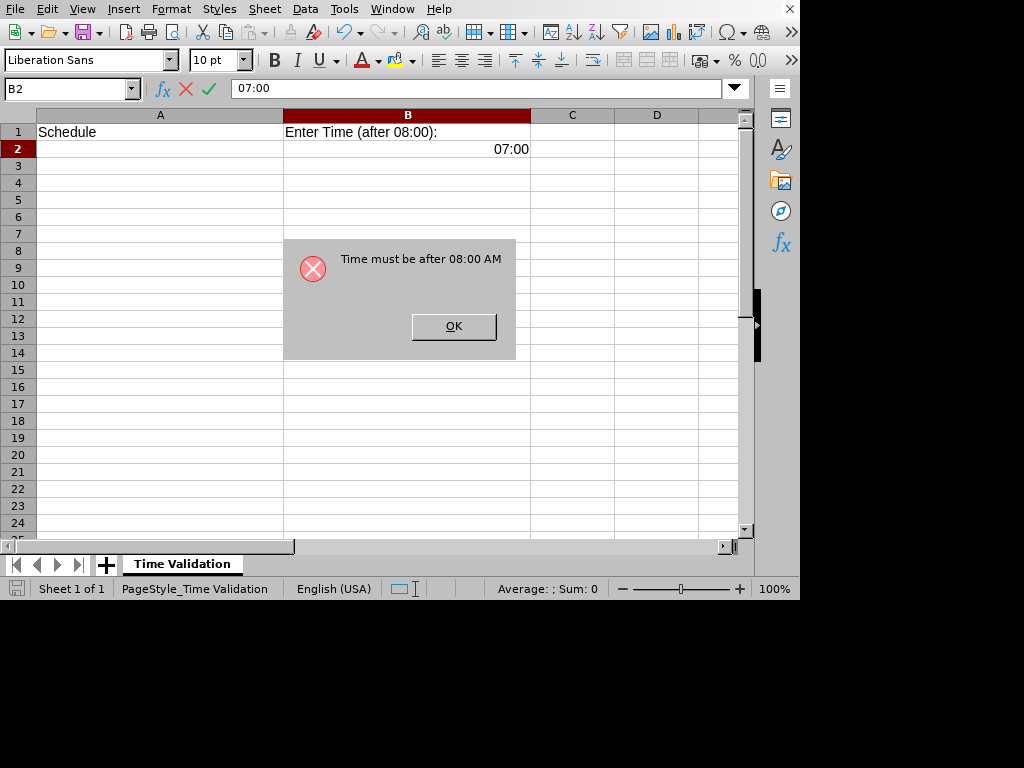Click the AutoFilter funnel icon
This screenshot has height=768, width=1024.
620,32
